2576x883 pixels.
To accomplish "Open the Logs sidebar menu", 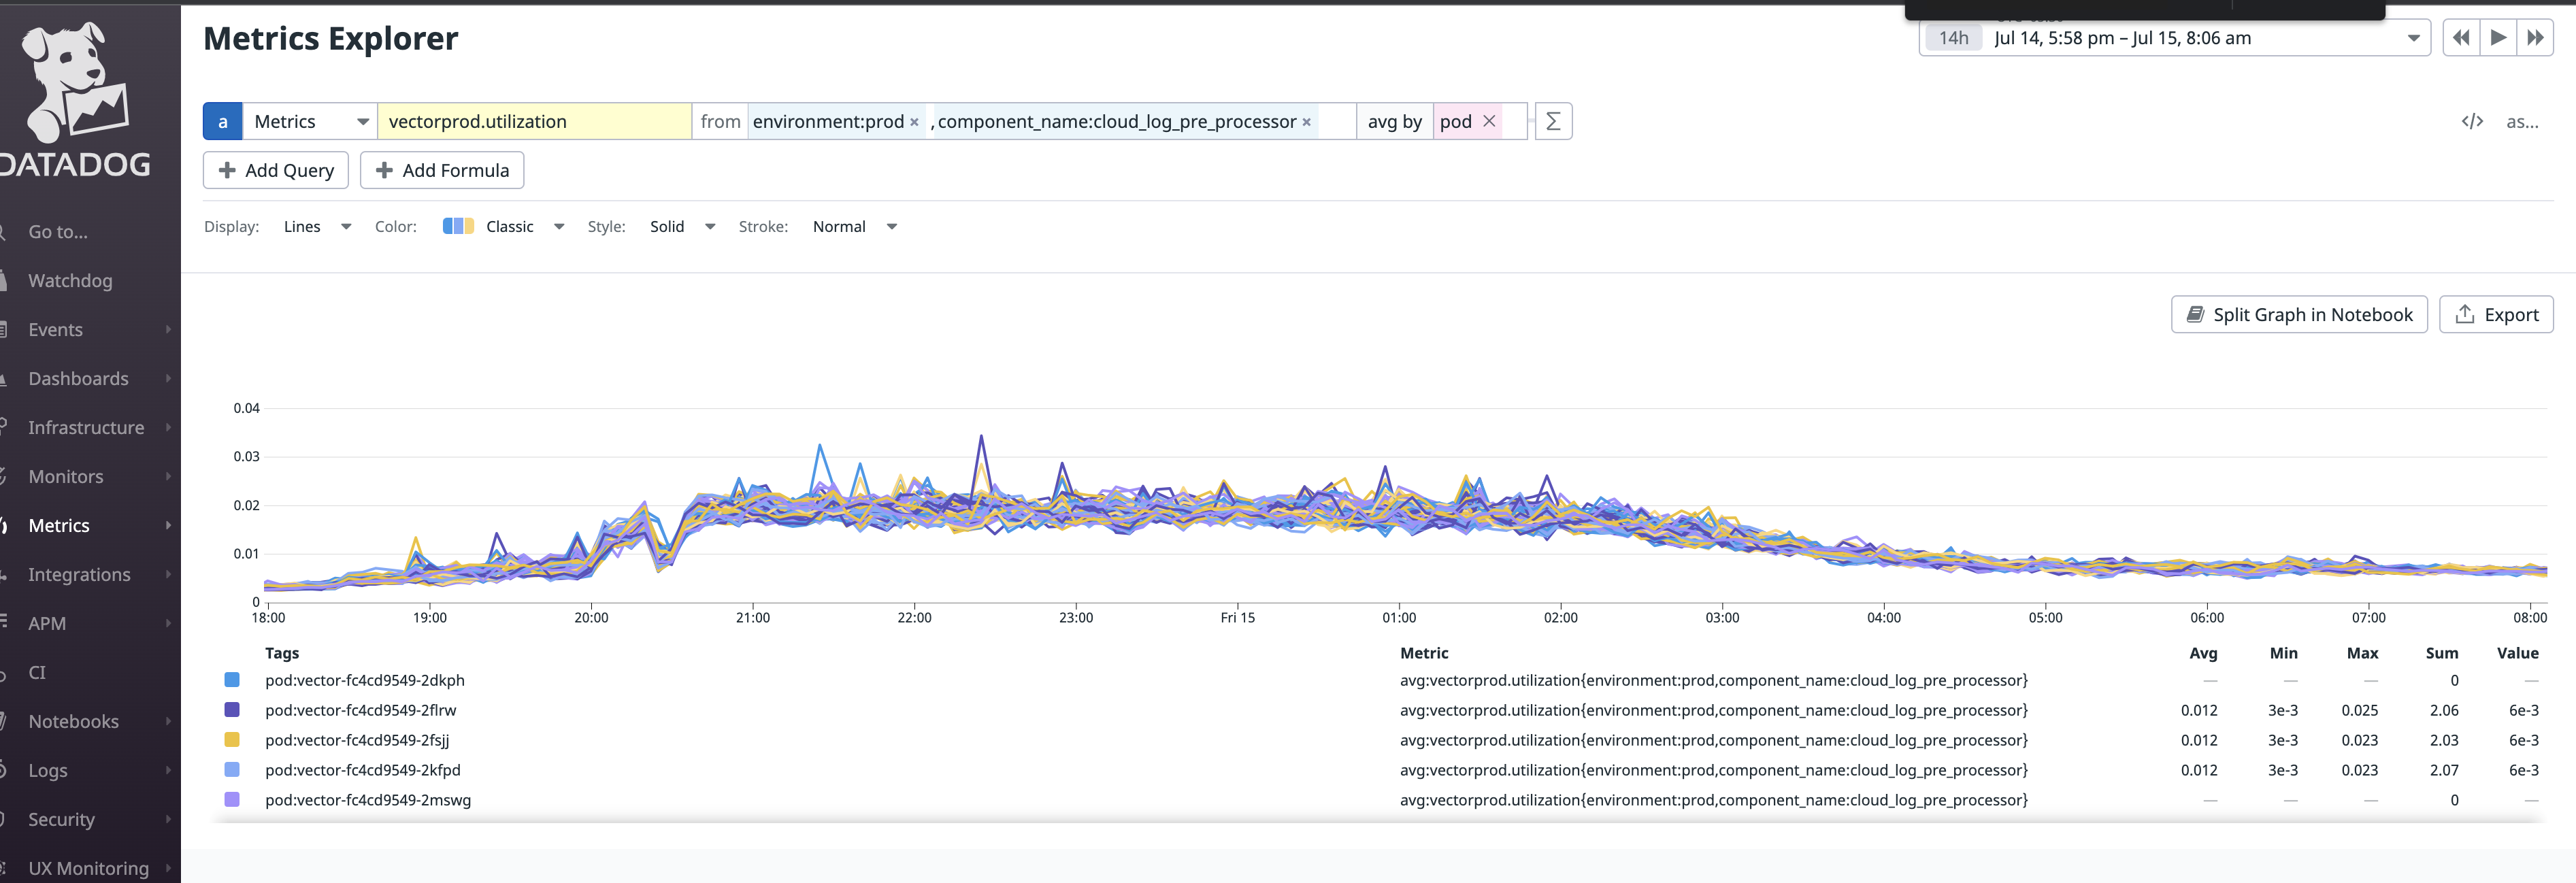I will (90, 771).
